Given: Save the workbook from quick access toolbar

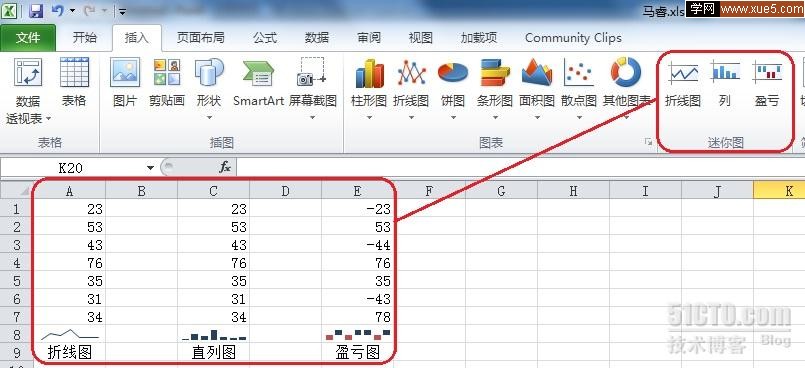Looking at the screenshot, I should coord(36,11).
